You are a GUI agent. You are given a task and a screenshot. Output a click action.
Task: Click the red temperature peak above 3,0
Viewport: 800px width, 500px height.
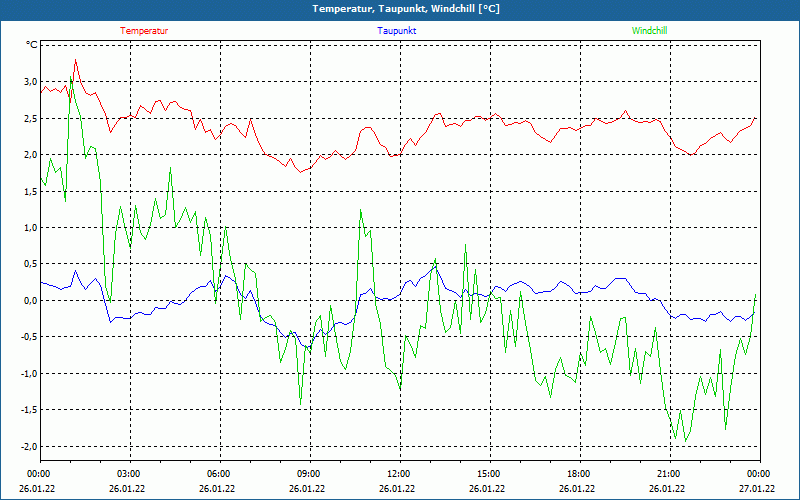point(76,60)
